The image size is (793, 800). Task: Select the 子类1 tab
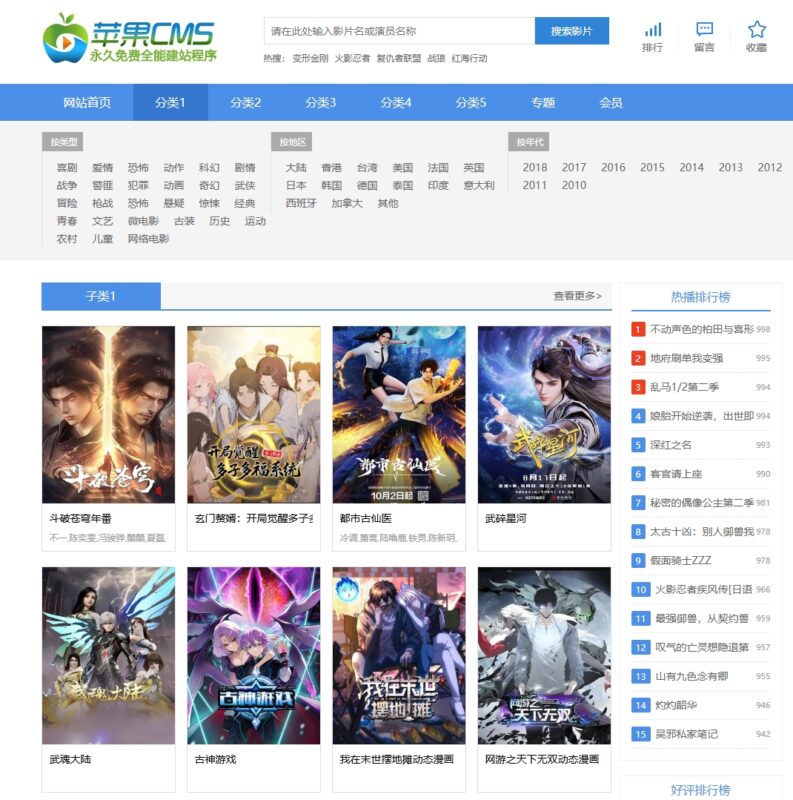(101, 296)
